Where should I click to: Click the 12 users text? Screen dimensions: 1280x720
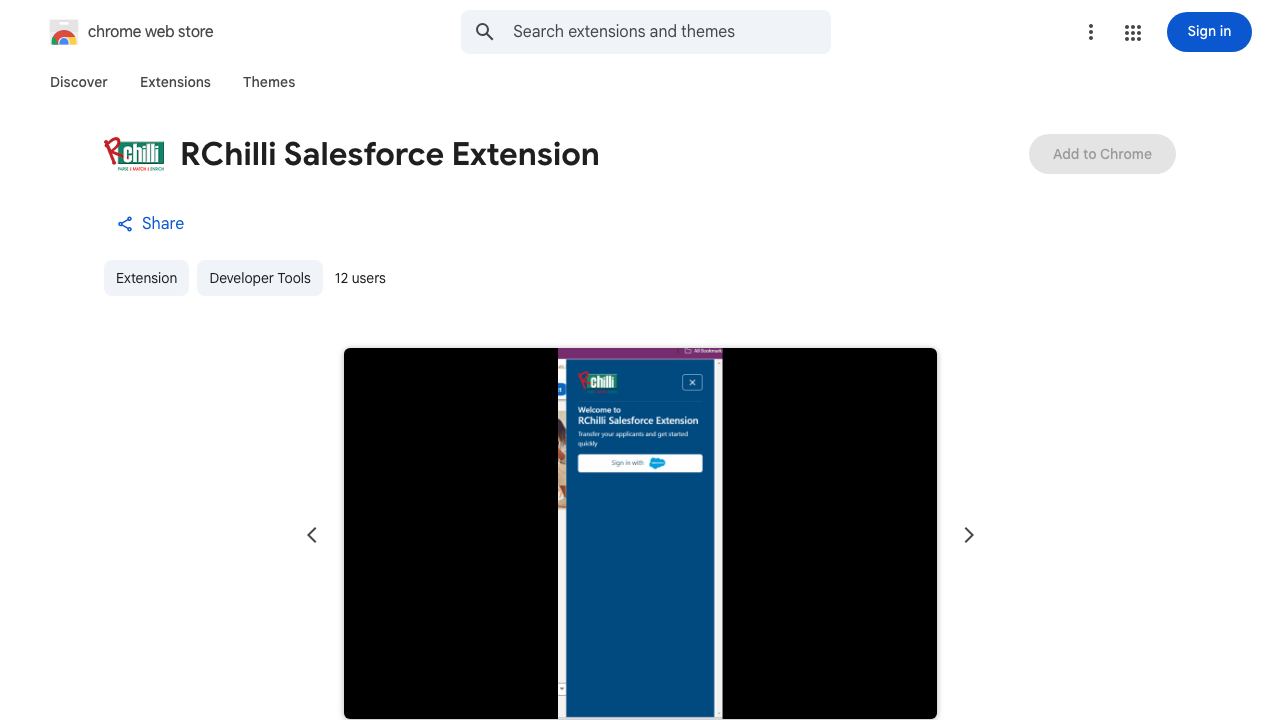(360, 278)
